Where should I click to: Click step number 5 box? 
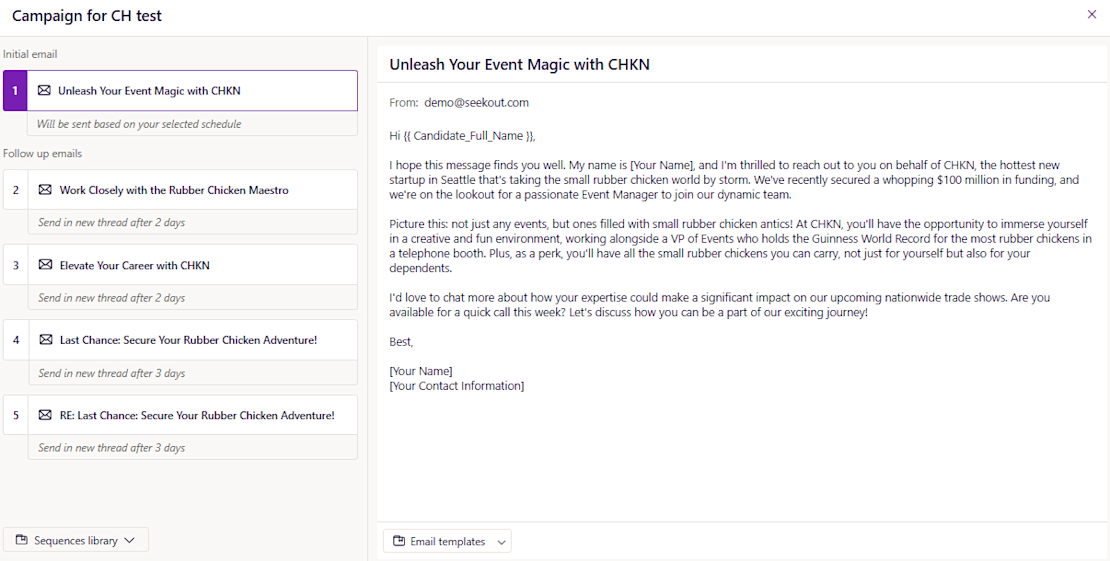[x=16, y=415]
